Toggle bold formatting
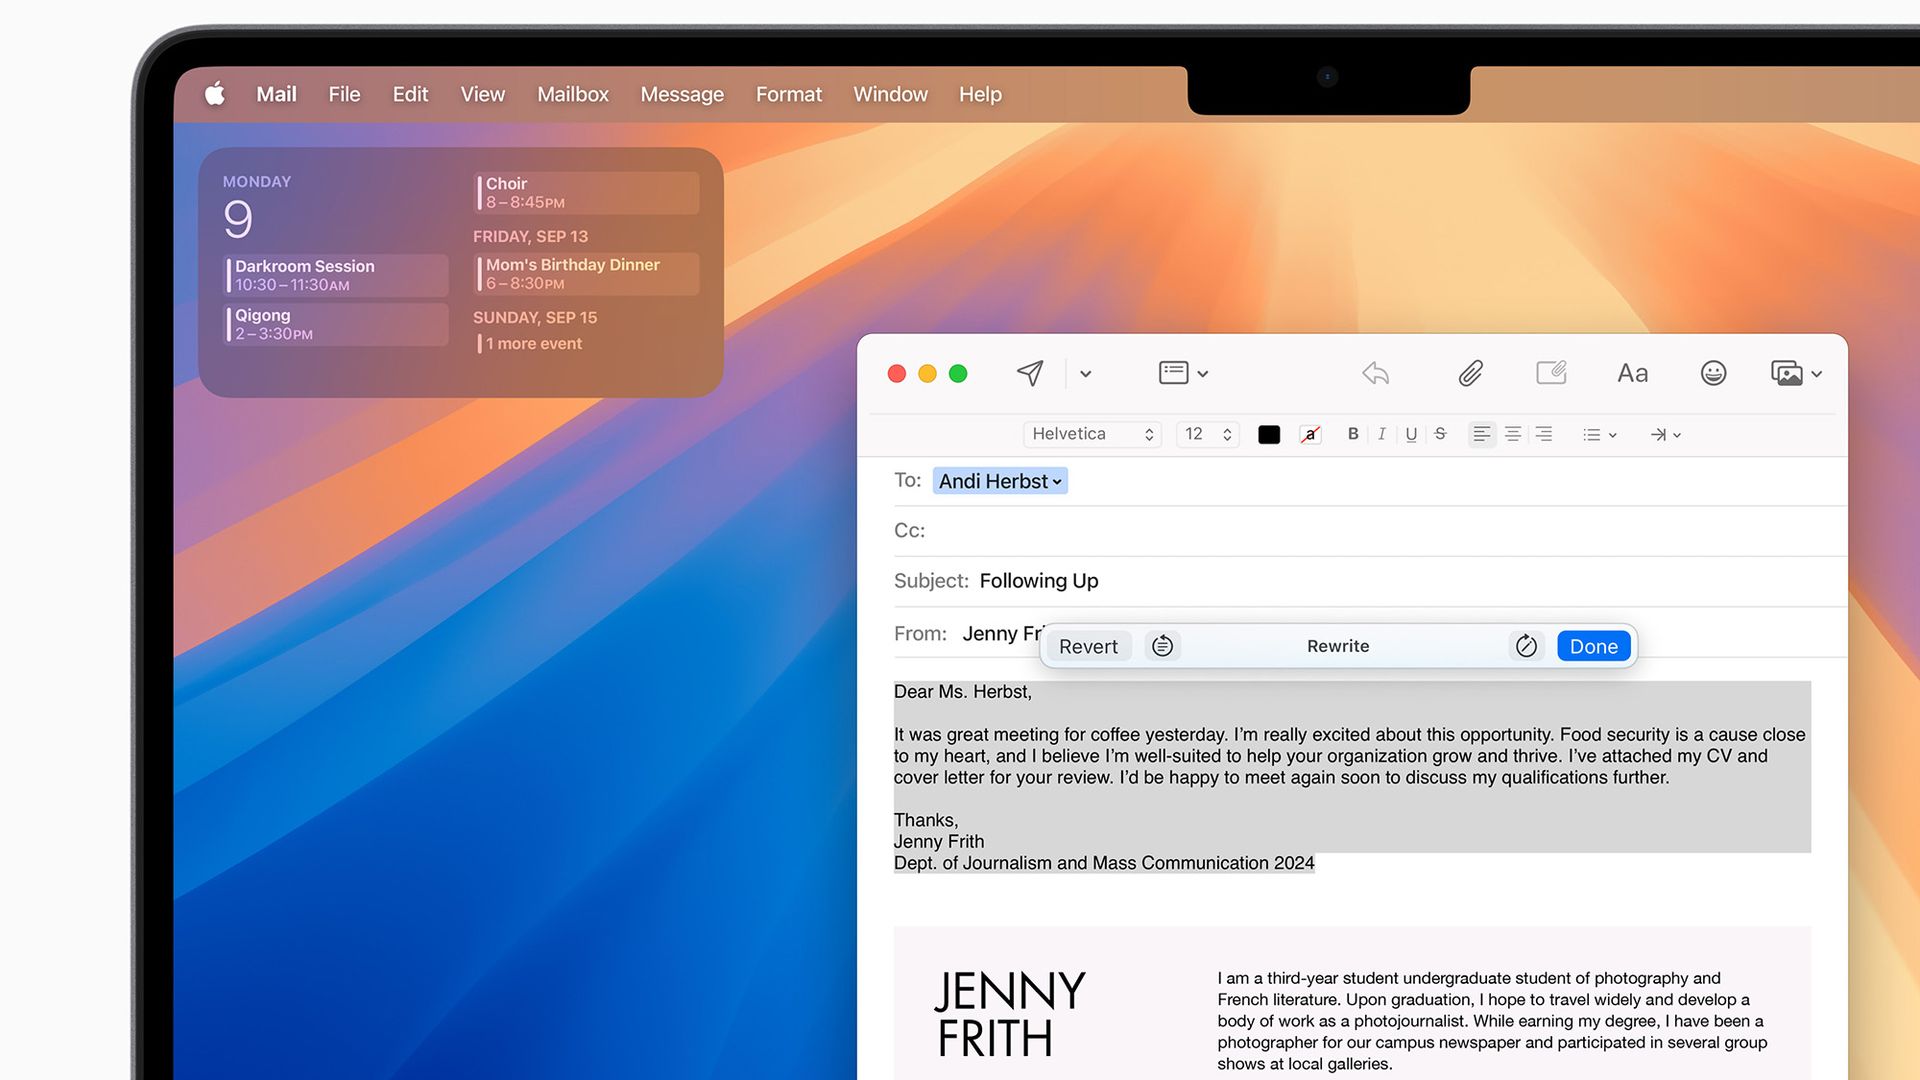1920x1080 pixels. point(1353,434)
